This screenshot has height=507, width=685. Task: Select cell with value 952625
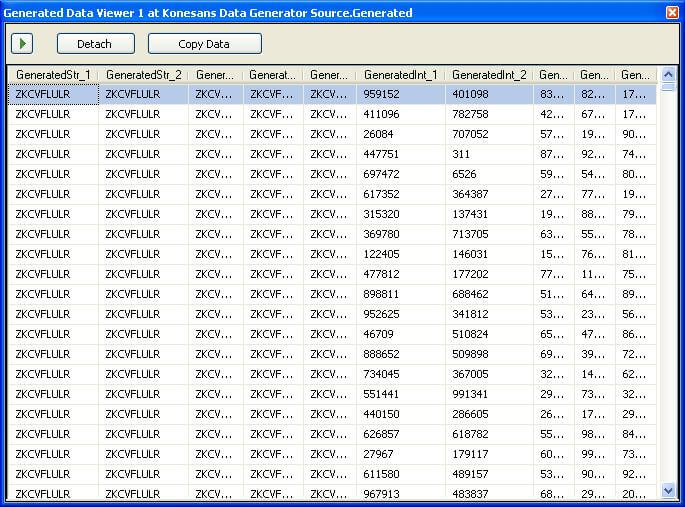401,314
